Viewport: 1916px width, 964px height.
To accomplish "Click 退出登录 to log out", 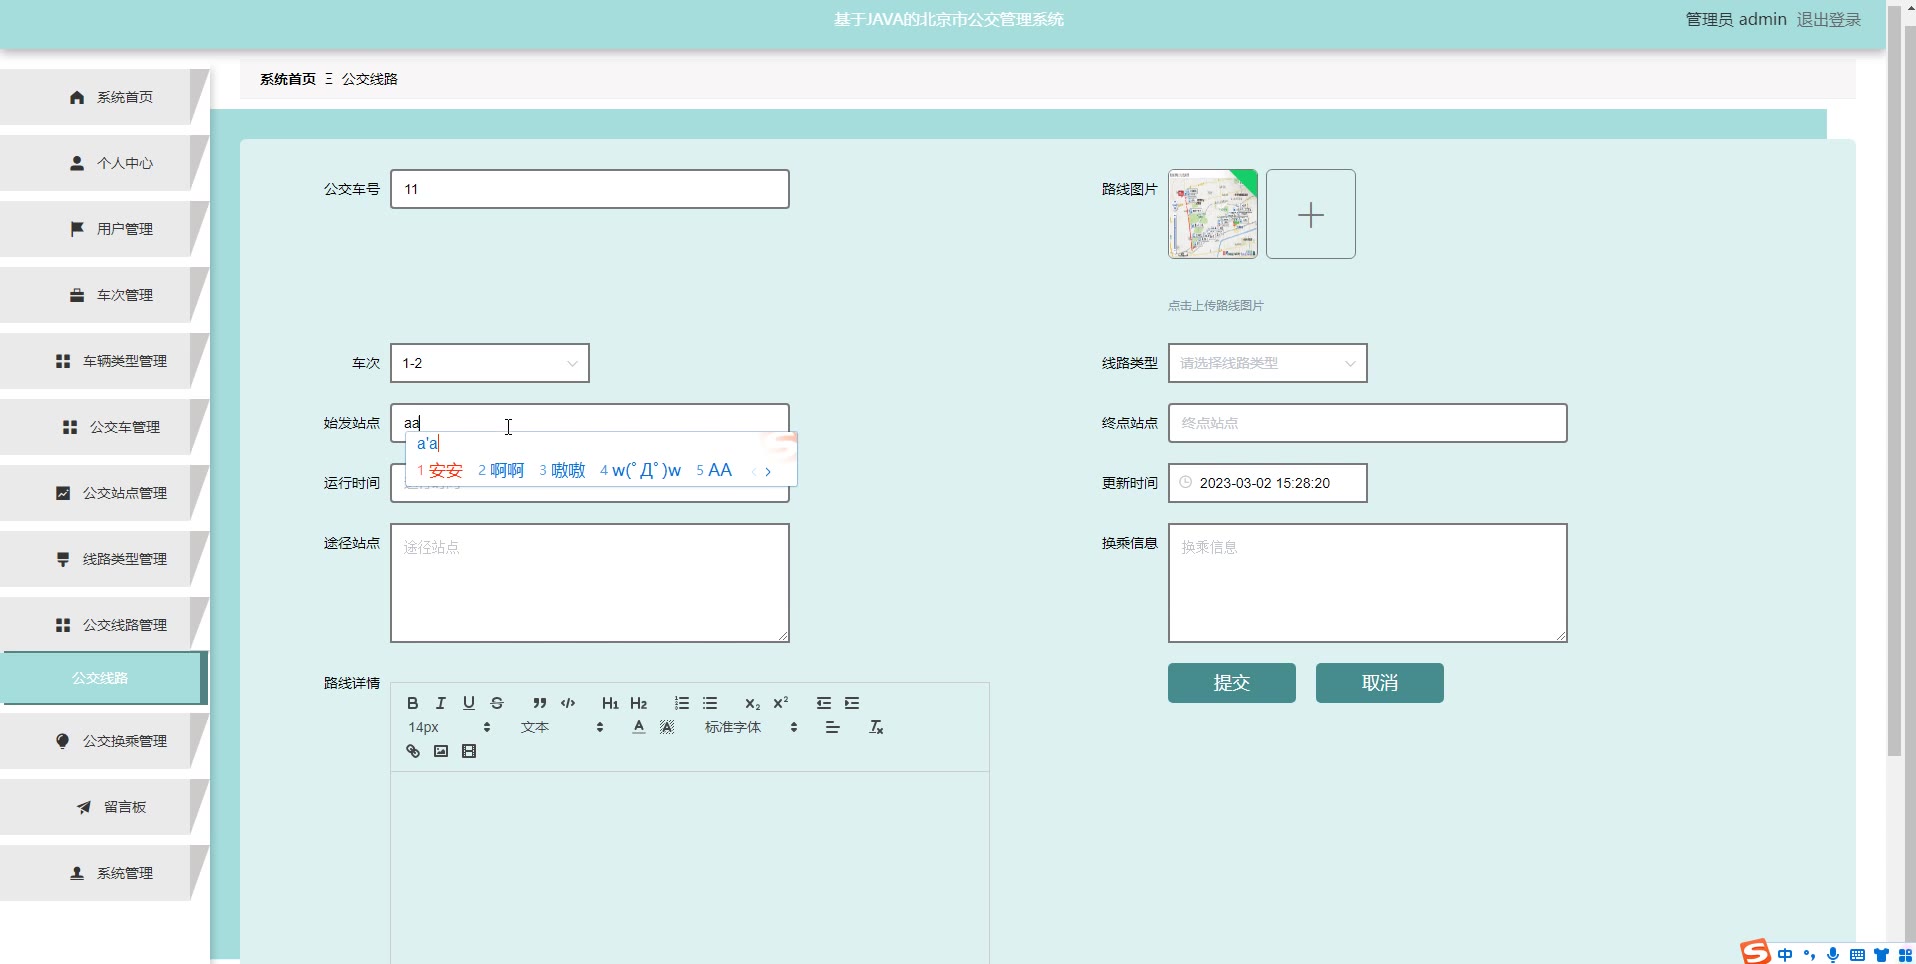I will point(1828,19).
